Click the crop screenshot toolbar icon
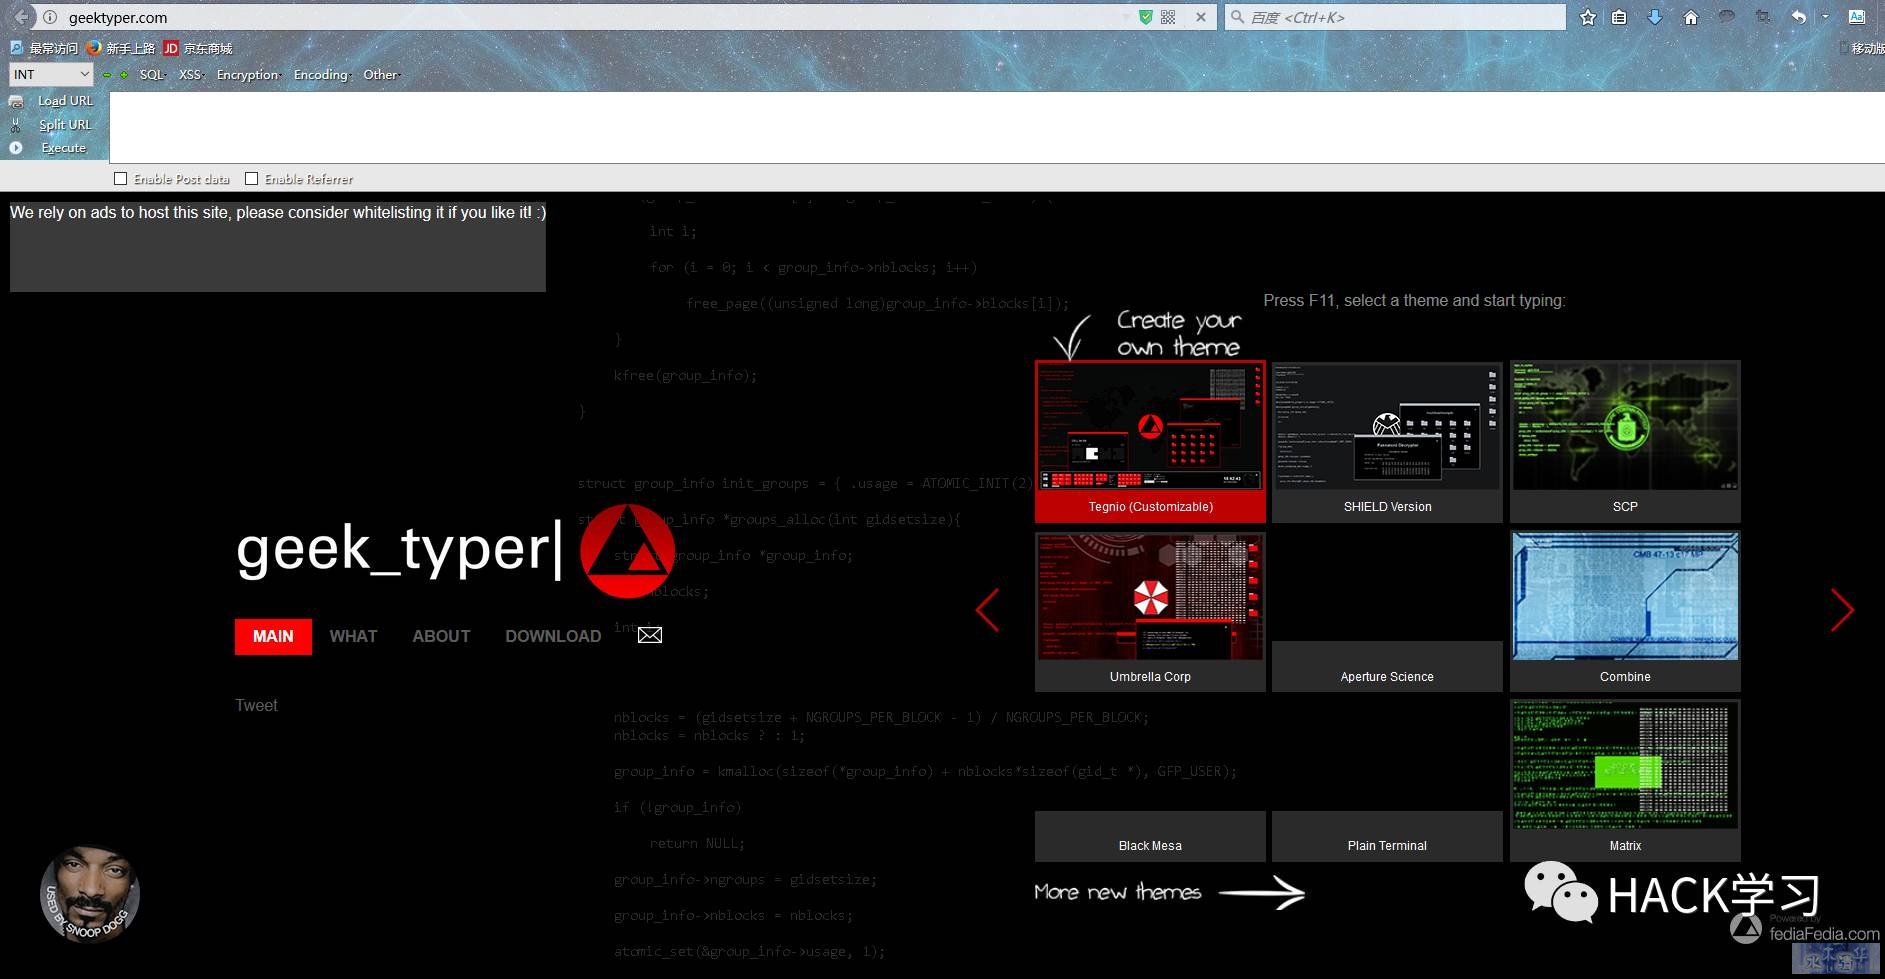 click(x=1763, y=17)
